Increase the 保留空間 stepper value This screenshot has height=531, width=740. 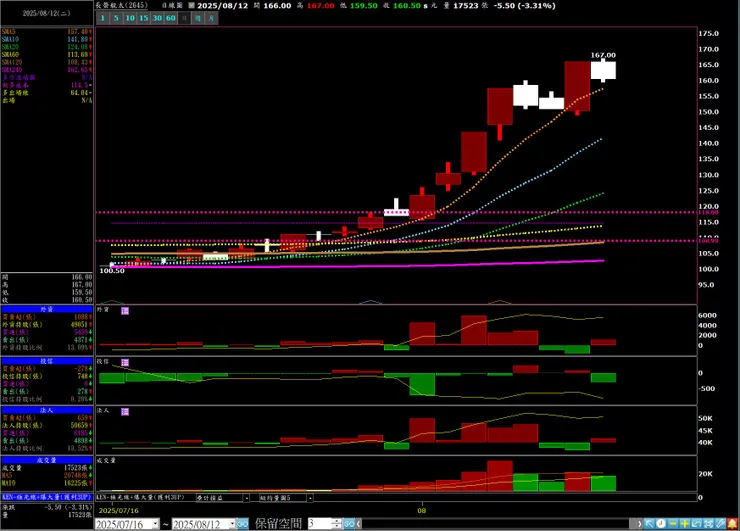coord(336,522)
